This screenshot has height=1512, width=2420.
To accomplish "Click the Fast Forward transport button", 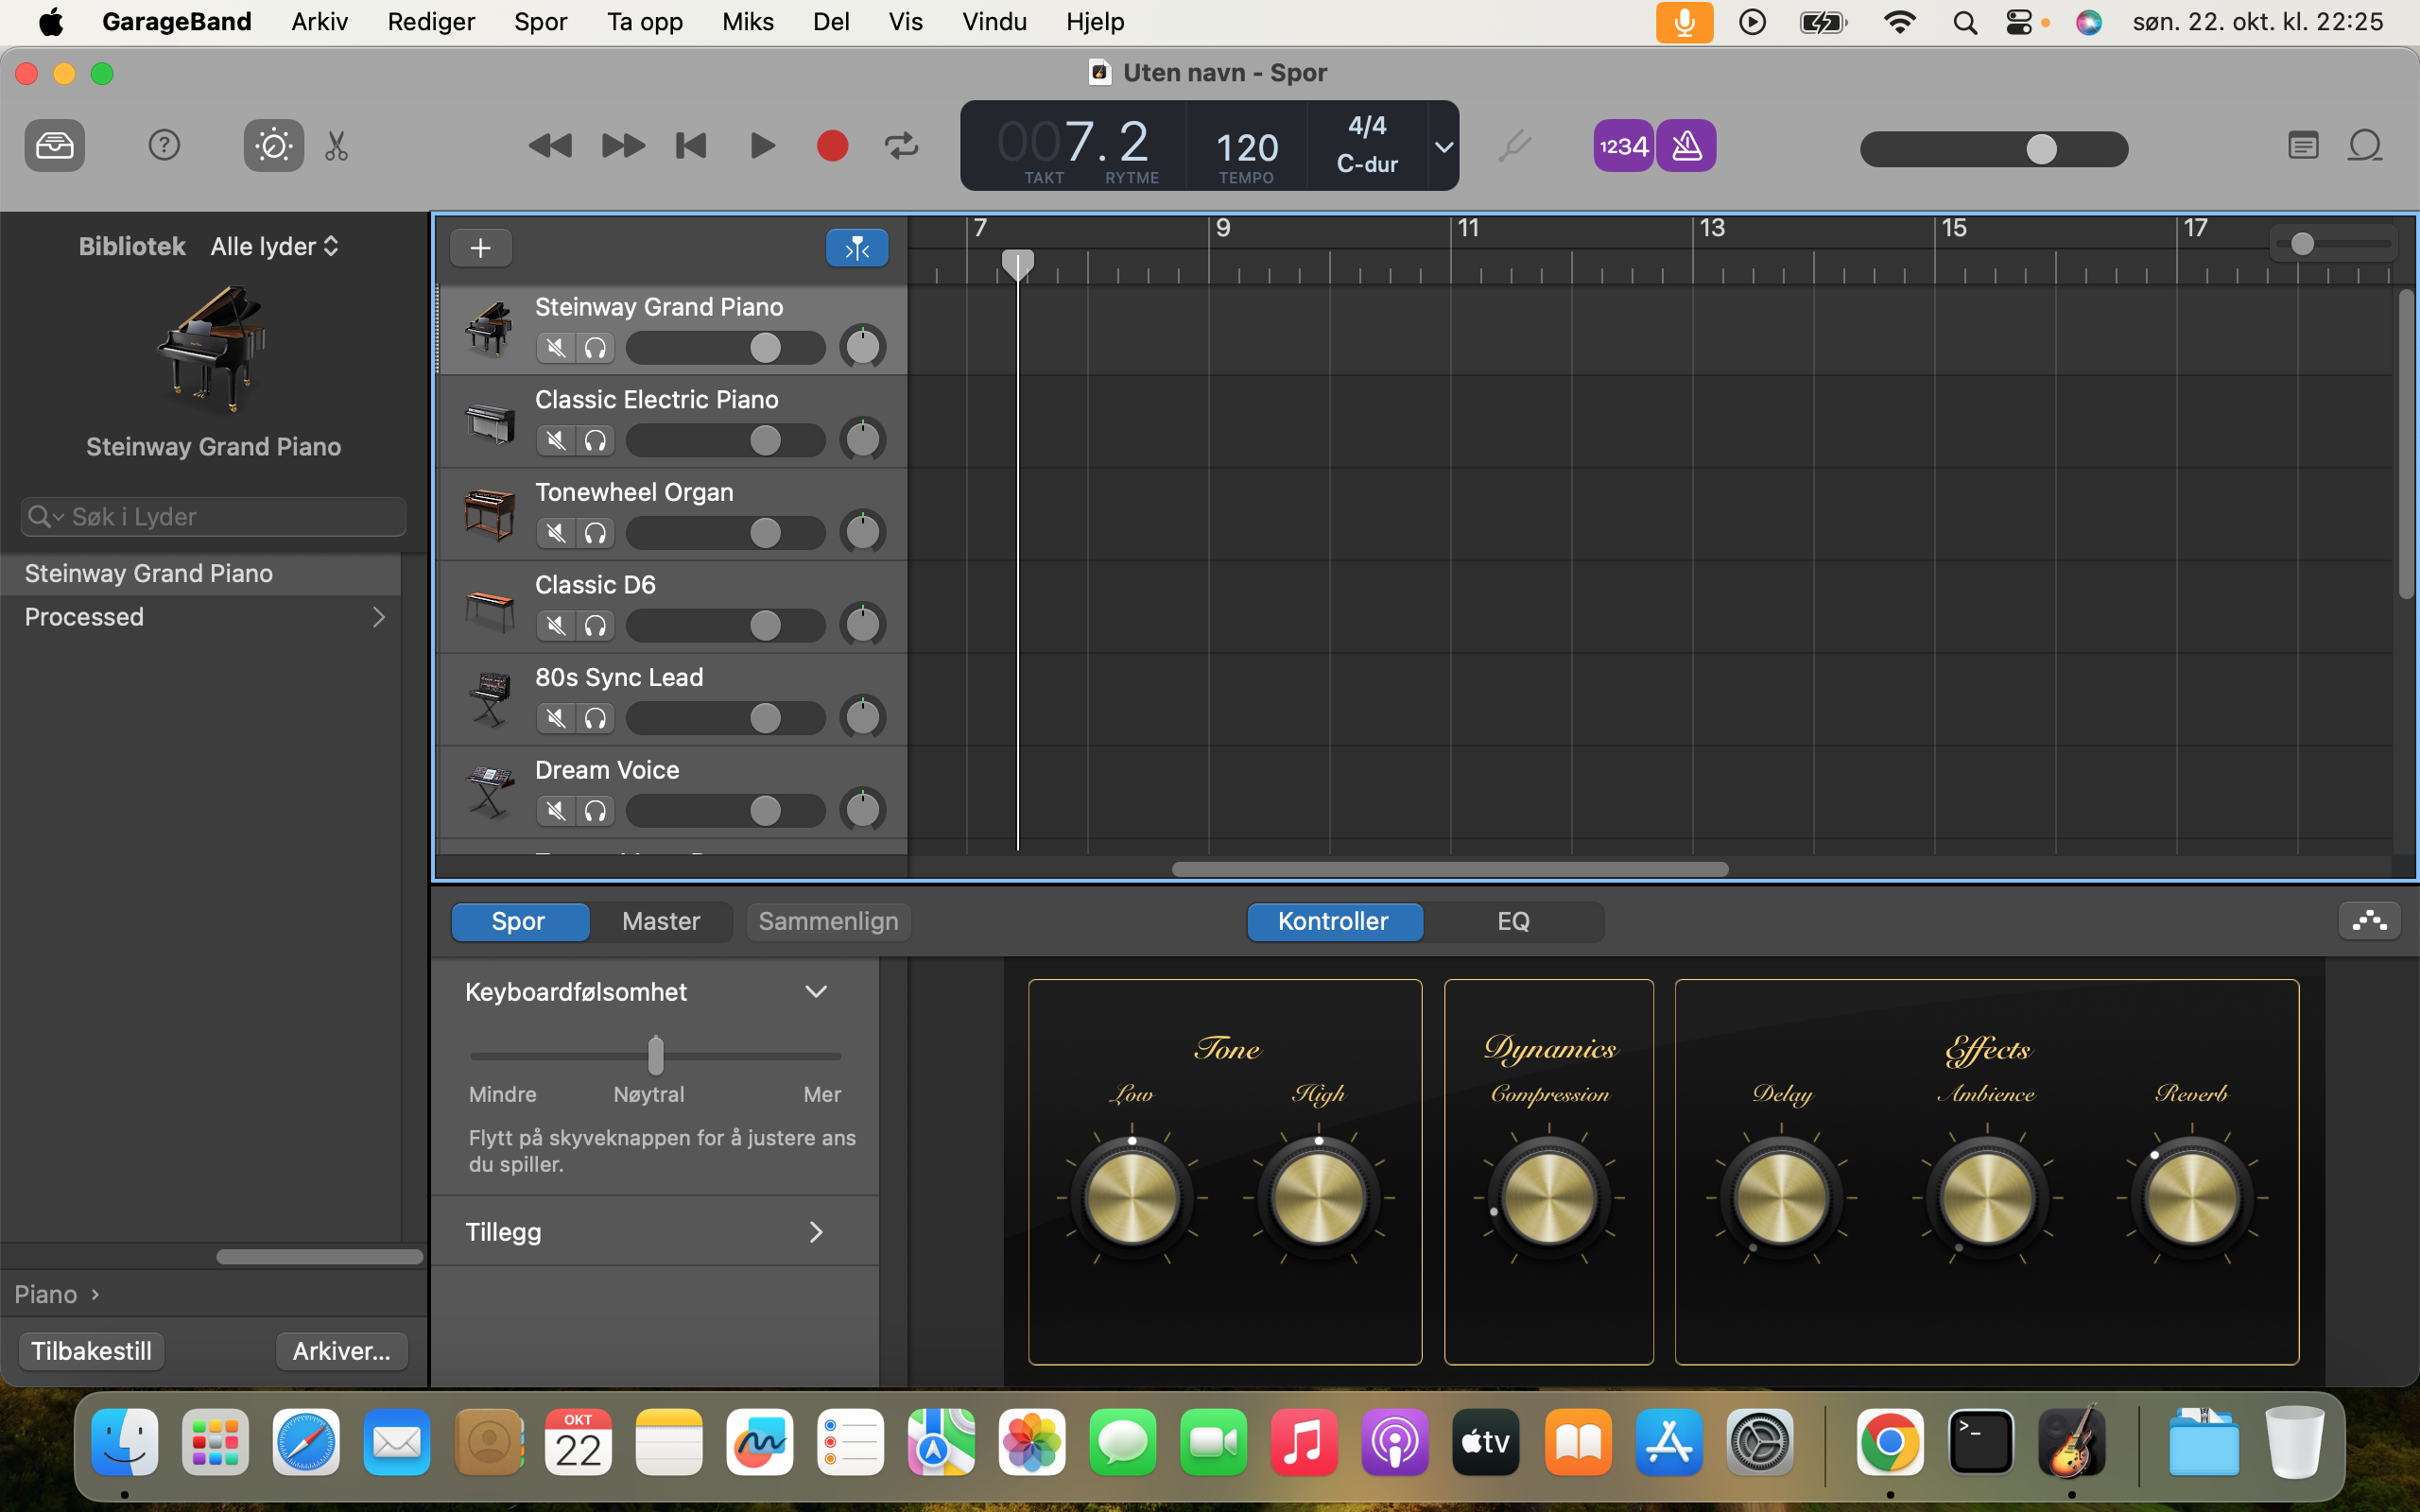I will click(623, 146).
